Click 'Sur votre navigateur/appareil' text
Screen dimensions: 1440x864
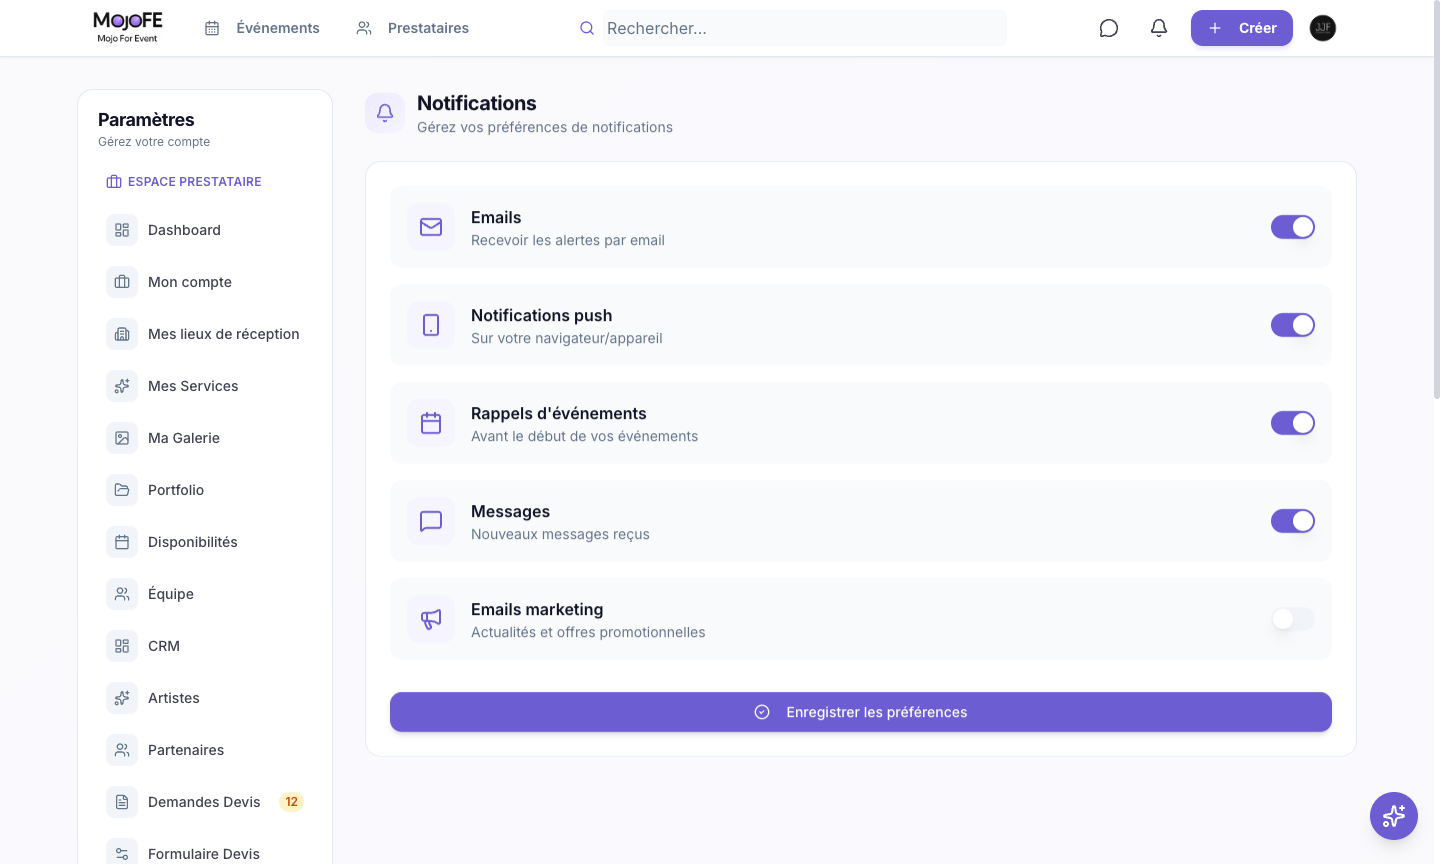567,338
